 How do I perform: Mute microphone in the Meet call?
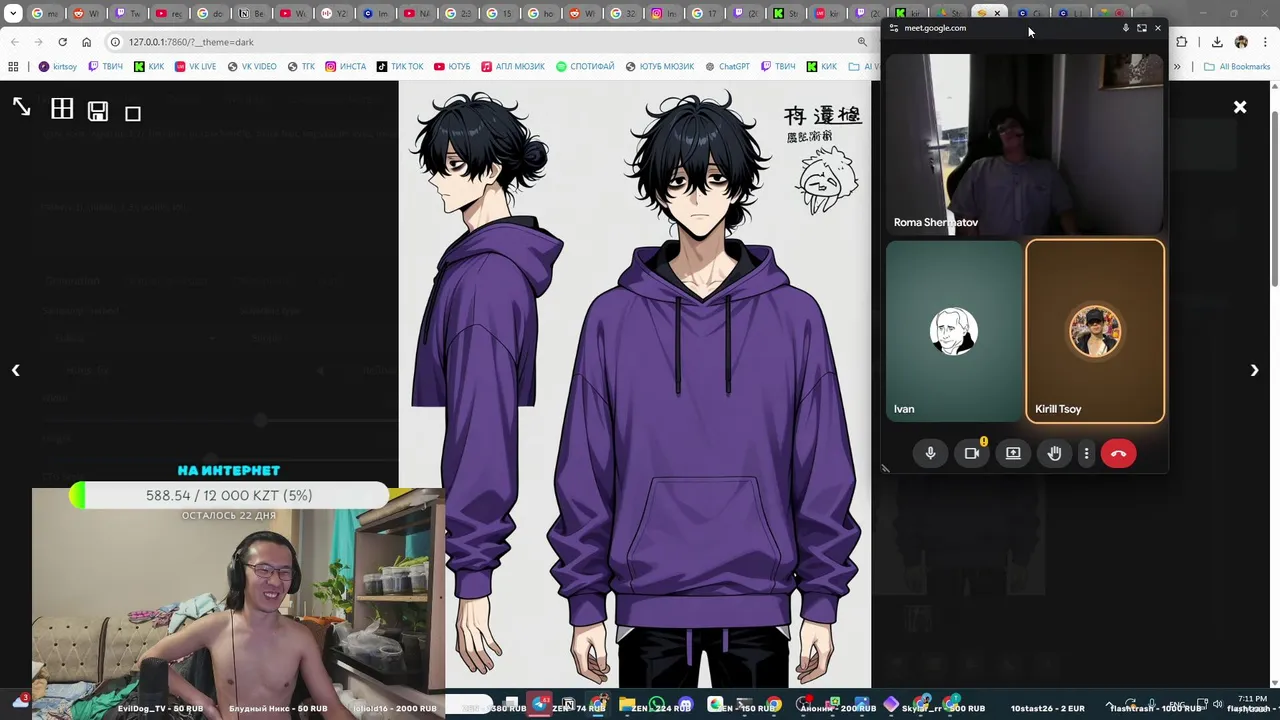tap(930, 453)
